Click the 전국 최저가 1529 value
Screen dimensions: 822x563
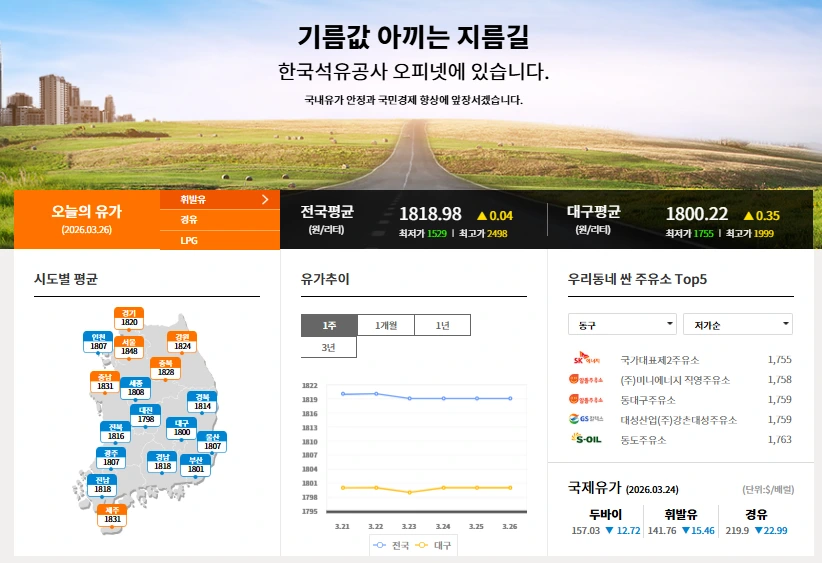tap(437, 234)
